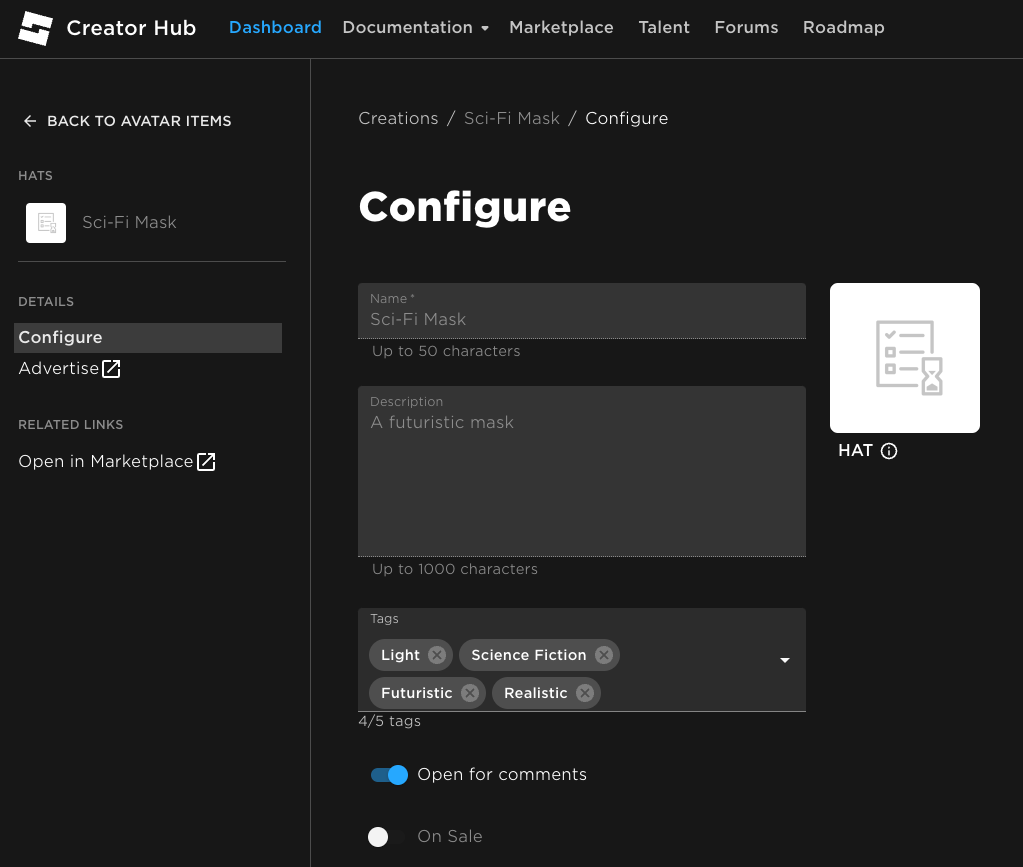The height and width of the screenshot is (867, 1023).
Task: Open the Marketplace tab
Action: 561,28
